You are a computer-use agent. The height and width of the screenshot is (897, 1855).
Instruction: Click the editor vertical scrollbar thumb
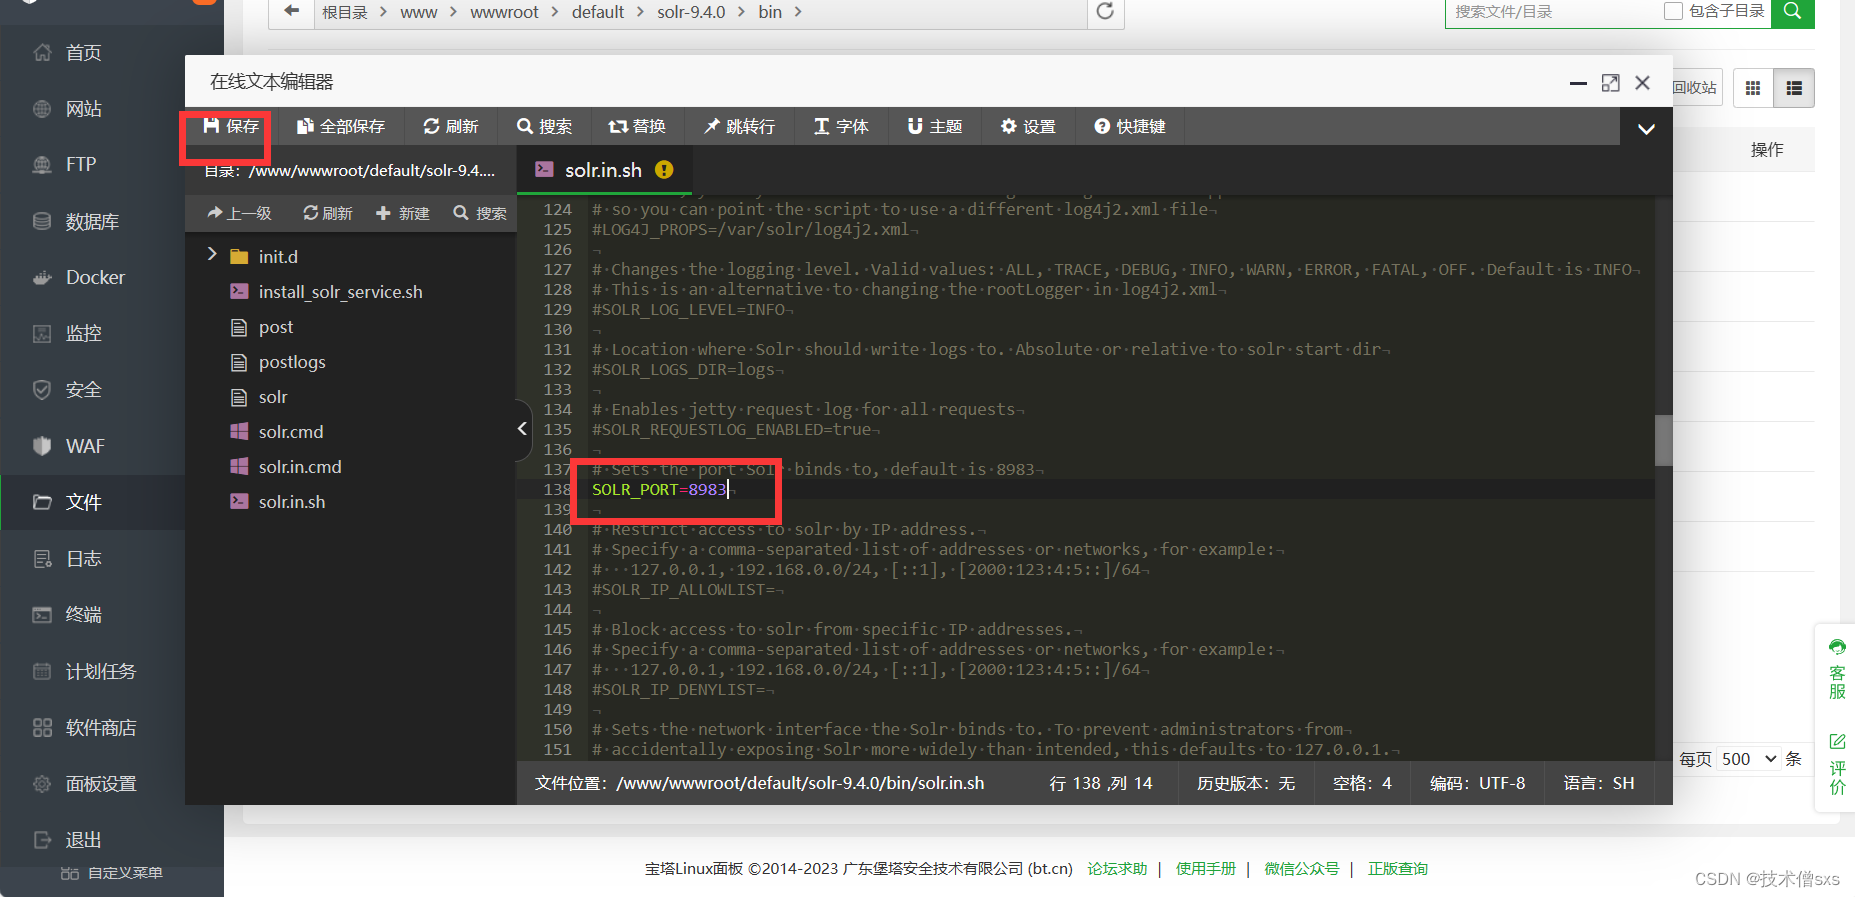point(1664,440)
